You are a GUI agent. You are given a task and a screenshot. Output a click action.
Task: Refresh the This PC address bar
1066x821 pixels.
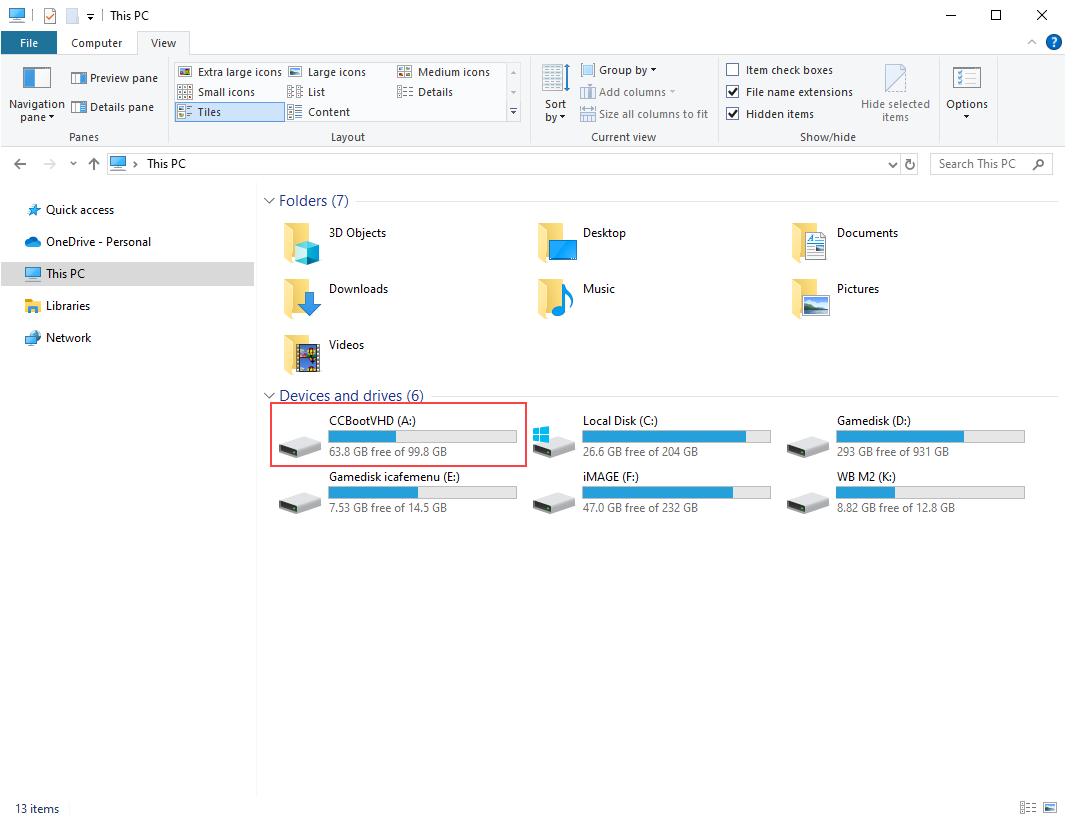click(x=909, y=164)
